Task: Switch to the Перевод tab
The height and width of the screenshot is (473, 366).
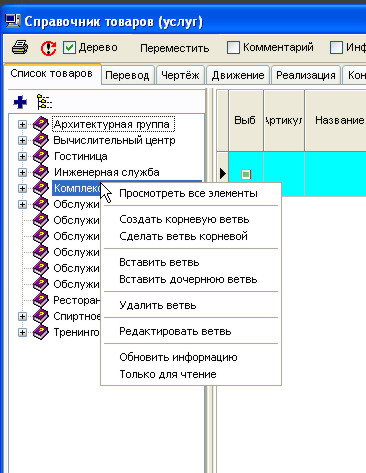Action: pos(127,75)
